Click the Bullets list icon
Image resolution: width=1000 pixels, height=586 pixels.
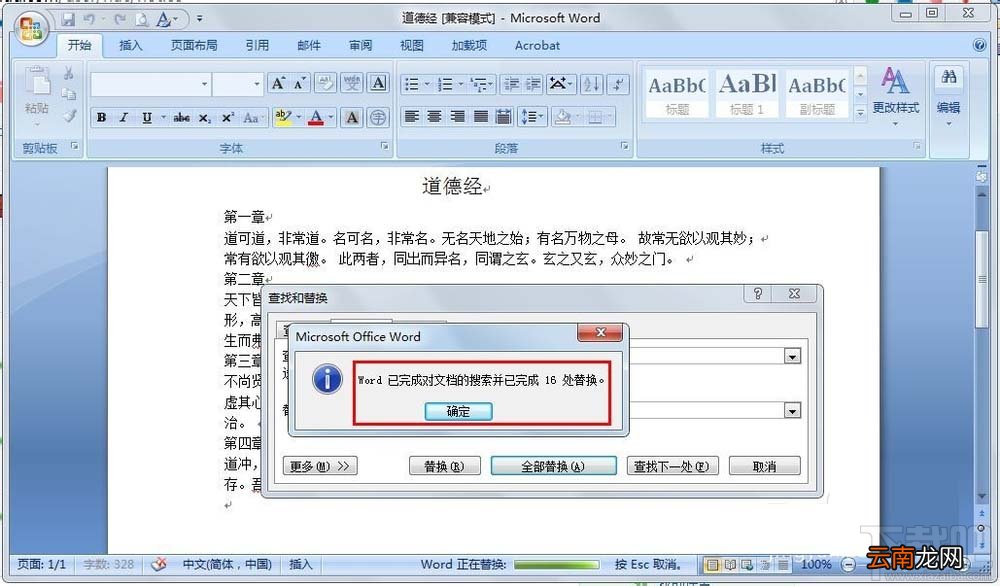click(412, 84)
